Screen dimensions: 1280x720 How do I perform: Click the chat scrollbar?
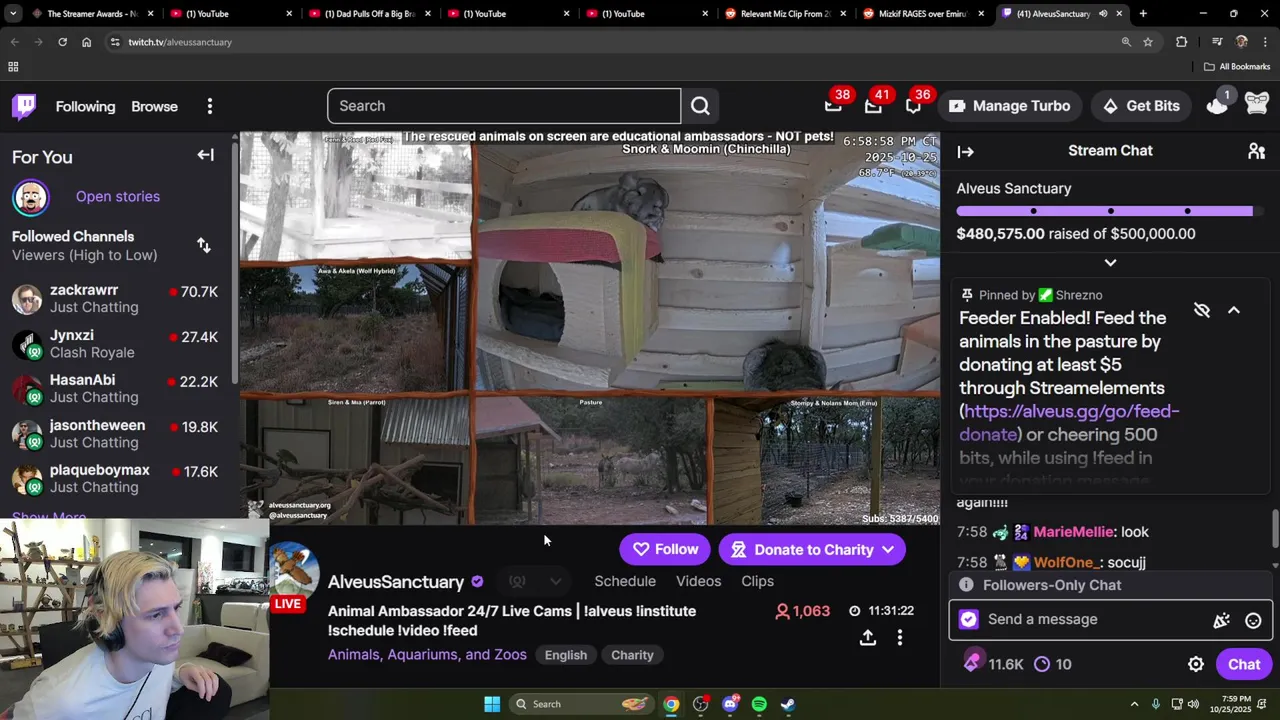(x=1275, y=528)
